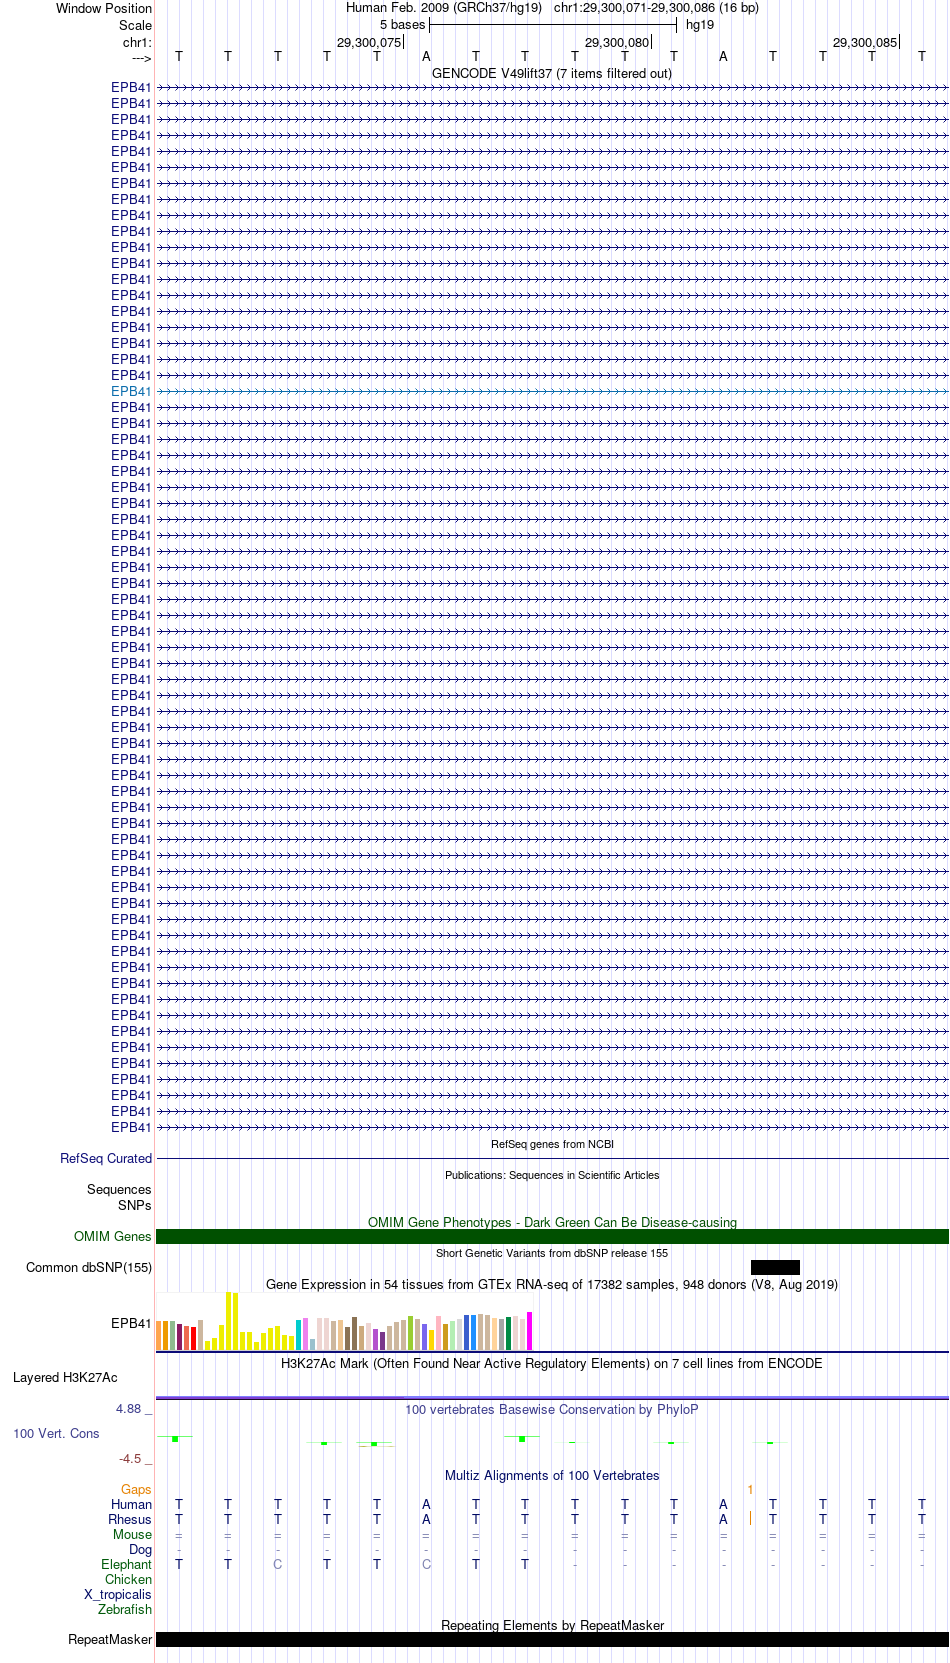Click the Dog alignment row label
This screenshot has width=950, height=1663.
(141, 1549)
